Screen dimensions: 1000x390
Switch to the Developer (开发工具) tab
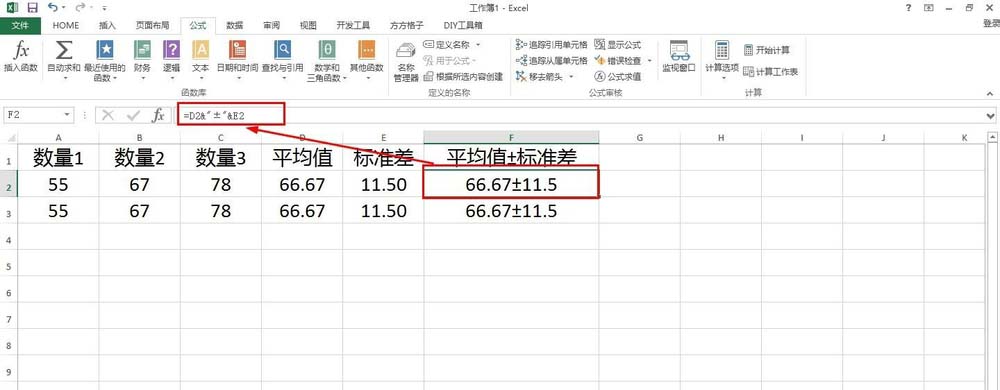[353, 25]
